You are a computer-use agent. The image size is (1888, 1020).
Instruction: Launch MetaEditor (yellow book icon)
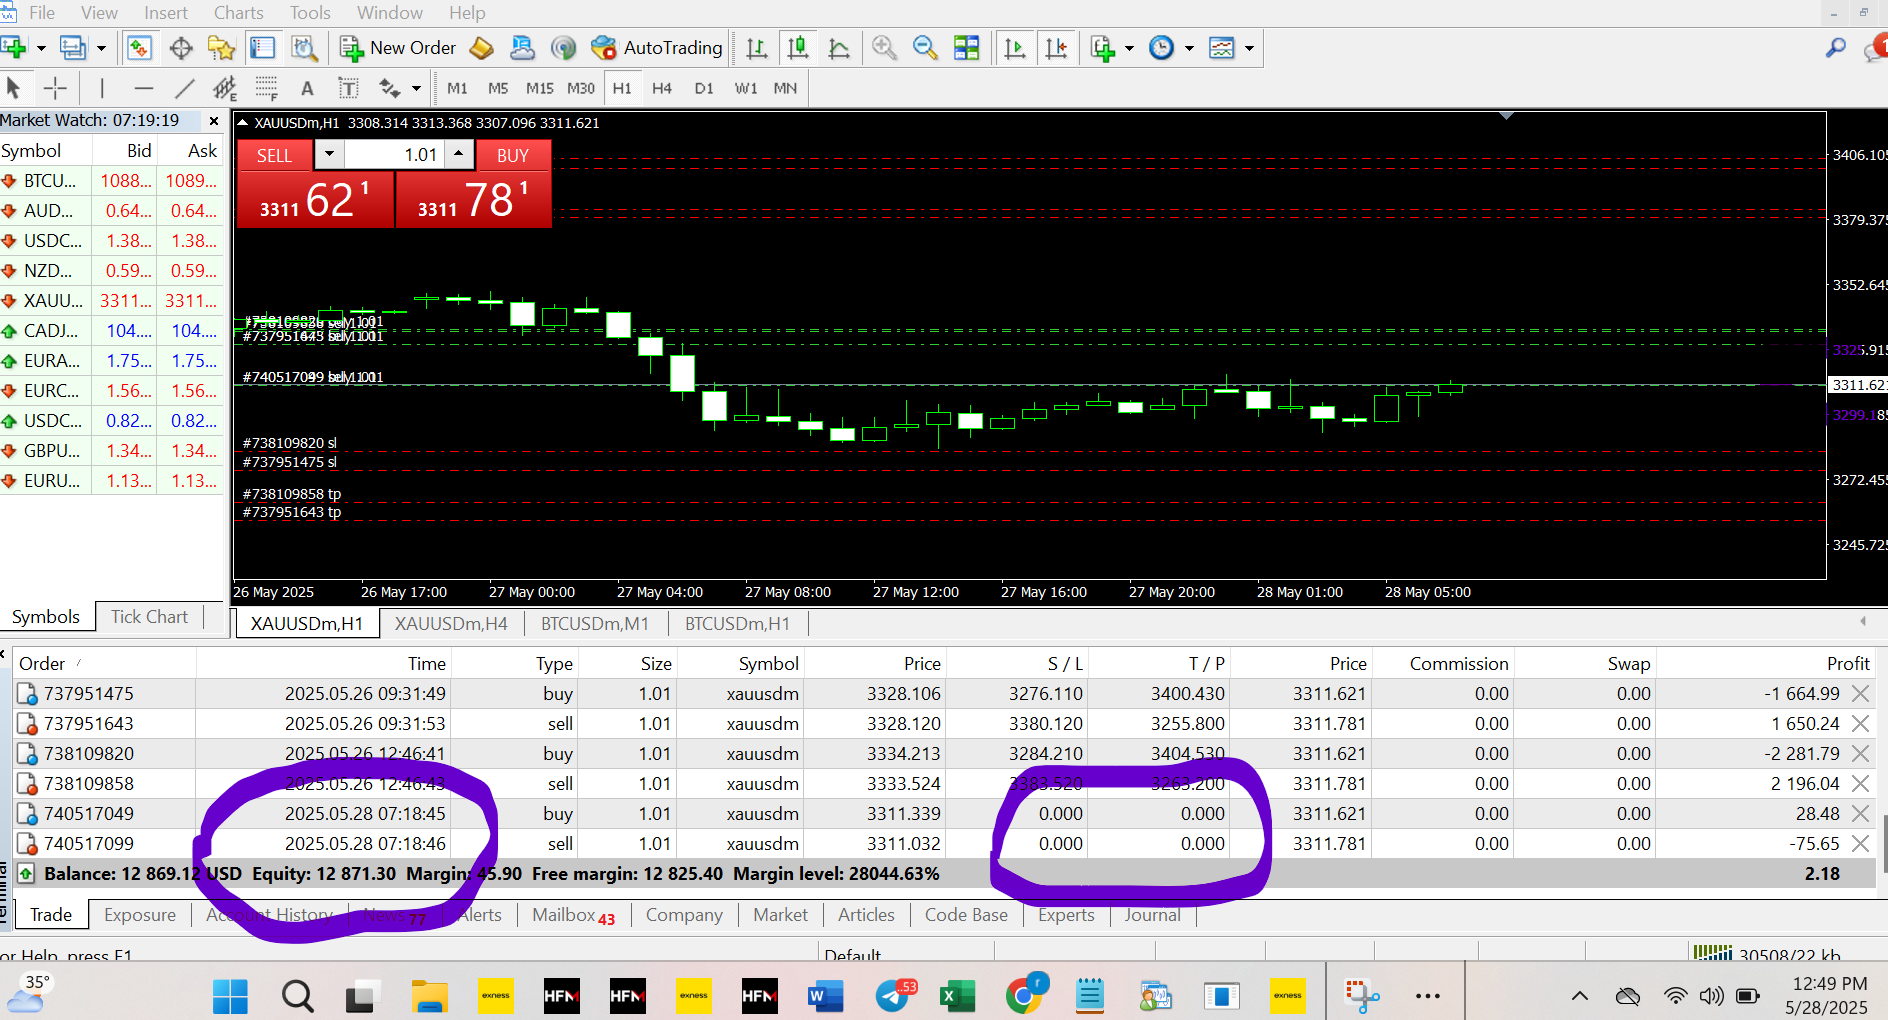tap(481, 47)
